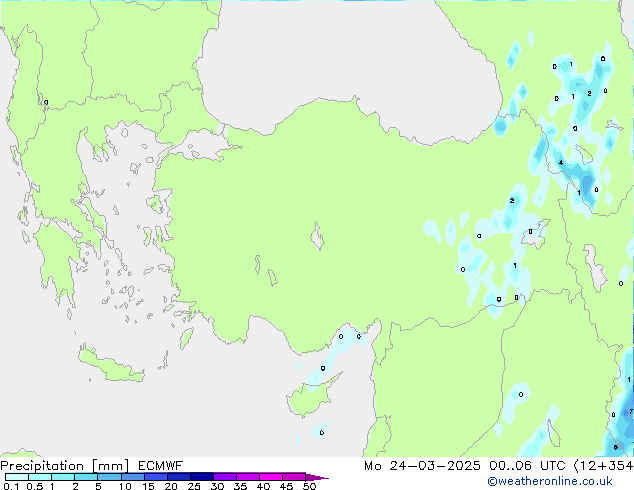Screen dimensions: 634x490
Task: Select the 25 to 30 mm dark navy swatch
Action: click(x=201, y=477)
